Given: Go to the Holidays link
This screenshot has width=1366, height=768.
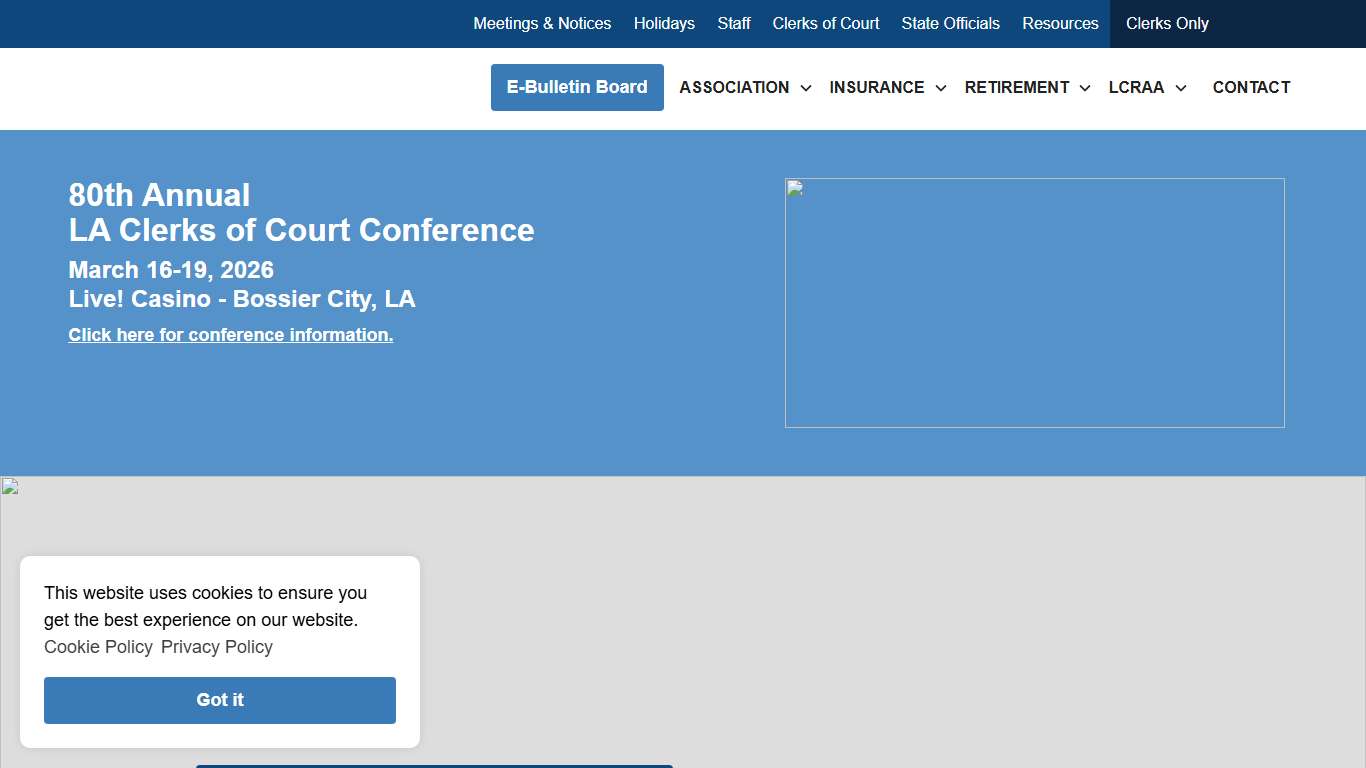Looking at the screenshot, I should pos(664,23).
